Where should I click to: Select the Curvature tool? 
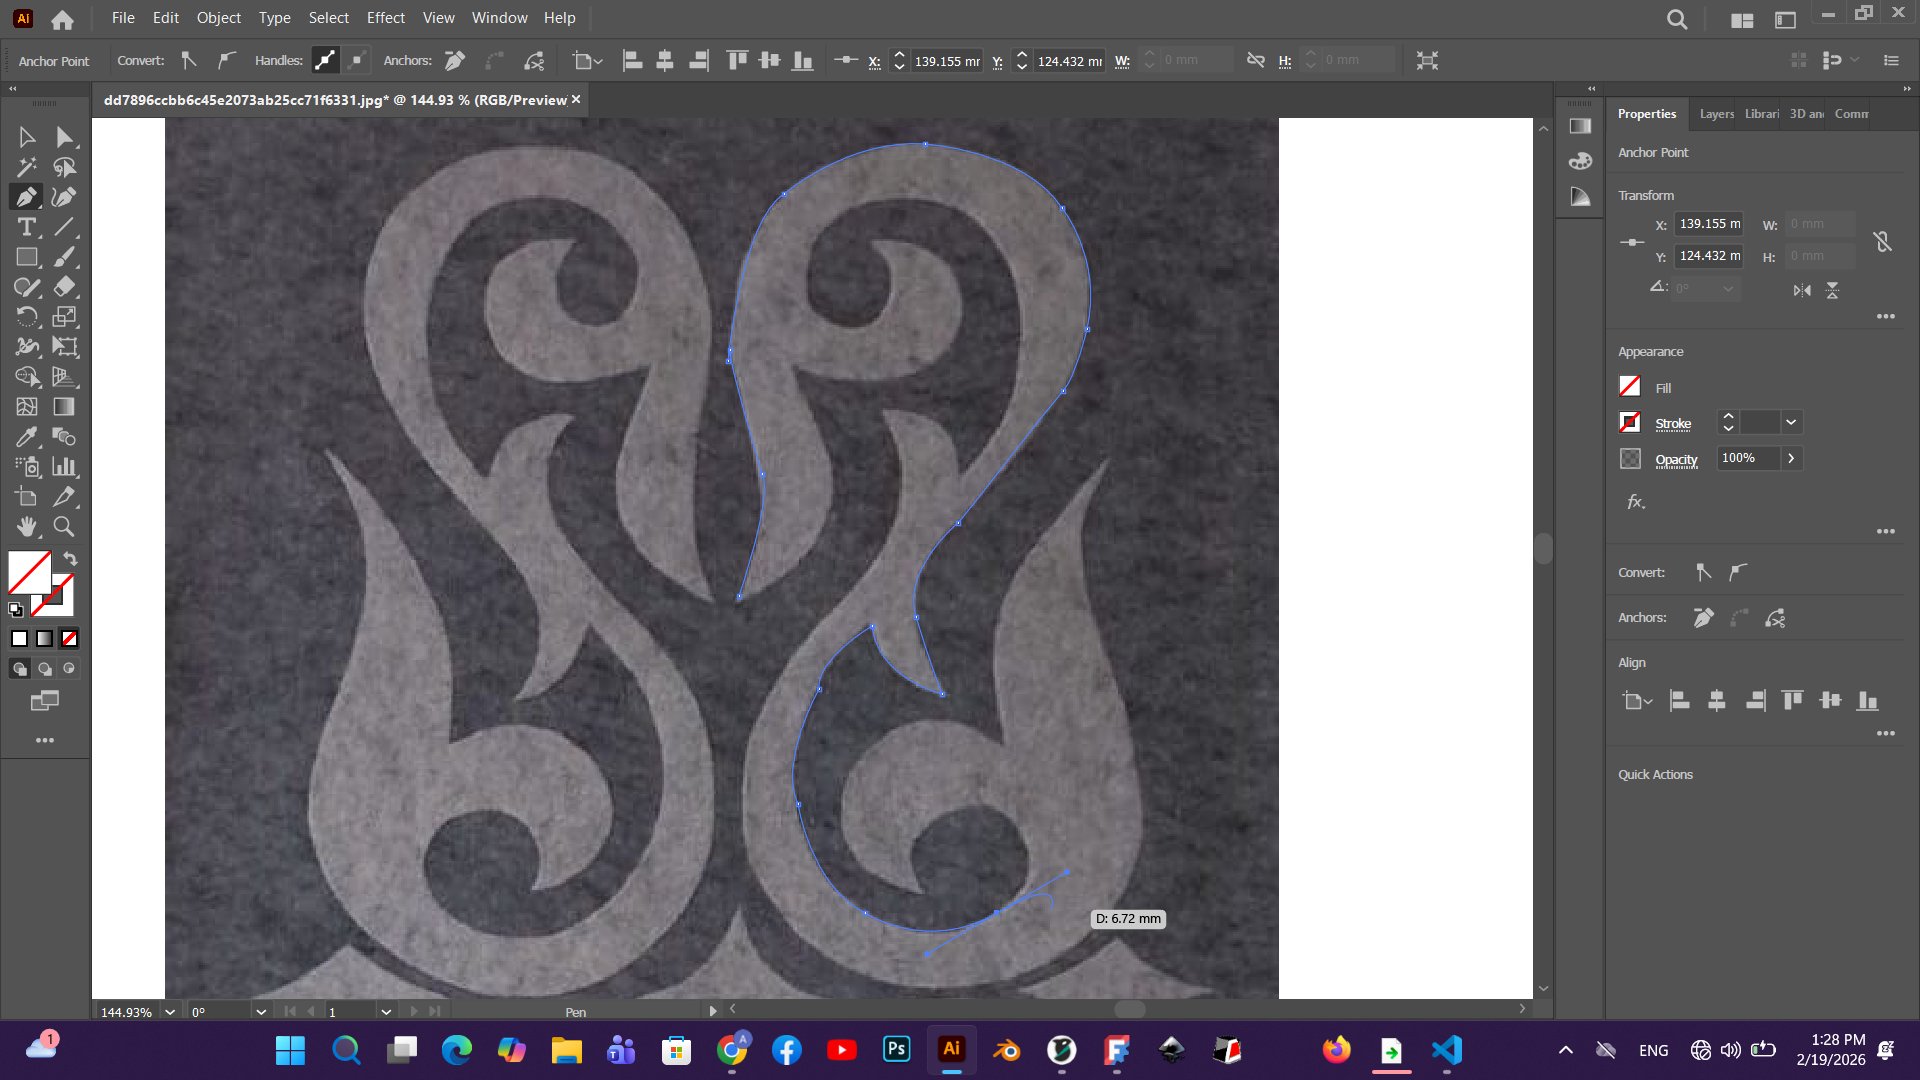[x=64, y=197]
